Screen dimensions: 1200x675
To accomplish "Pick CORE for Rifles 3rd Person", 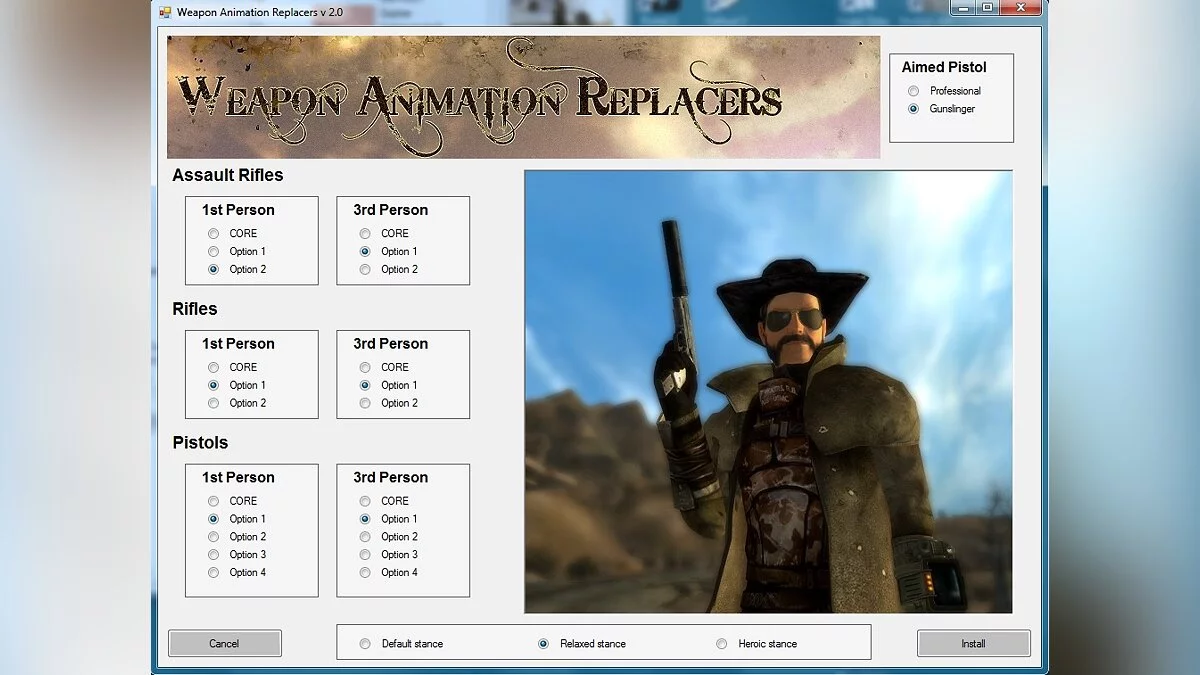I will pyautogui.click(x=365, y=368).
